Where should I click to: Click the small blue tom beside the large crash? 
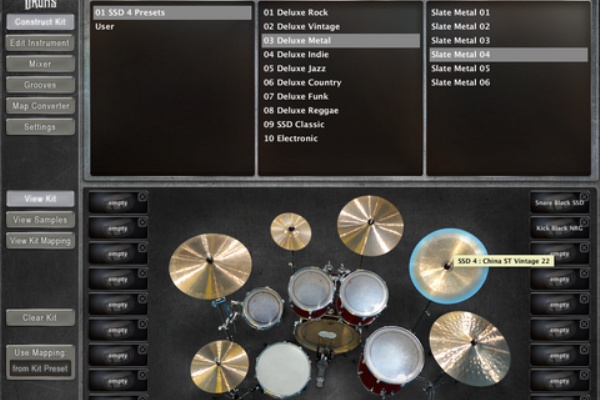click(x=264, y=308)
